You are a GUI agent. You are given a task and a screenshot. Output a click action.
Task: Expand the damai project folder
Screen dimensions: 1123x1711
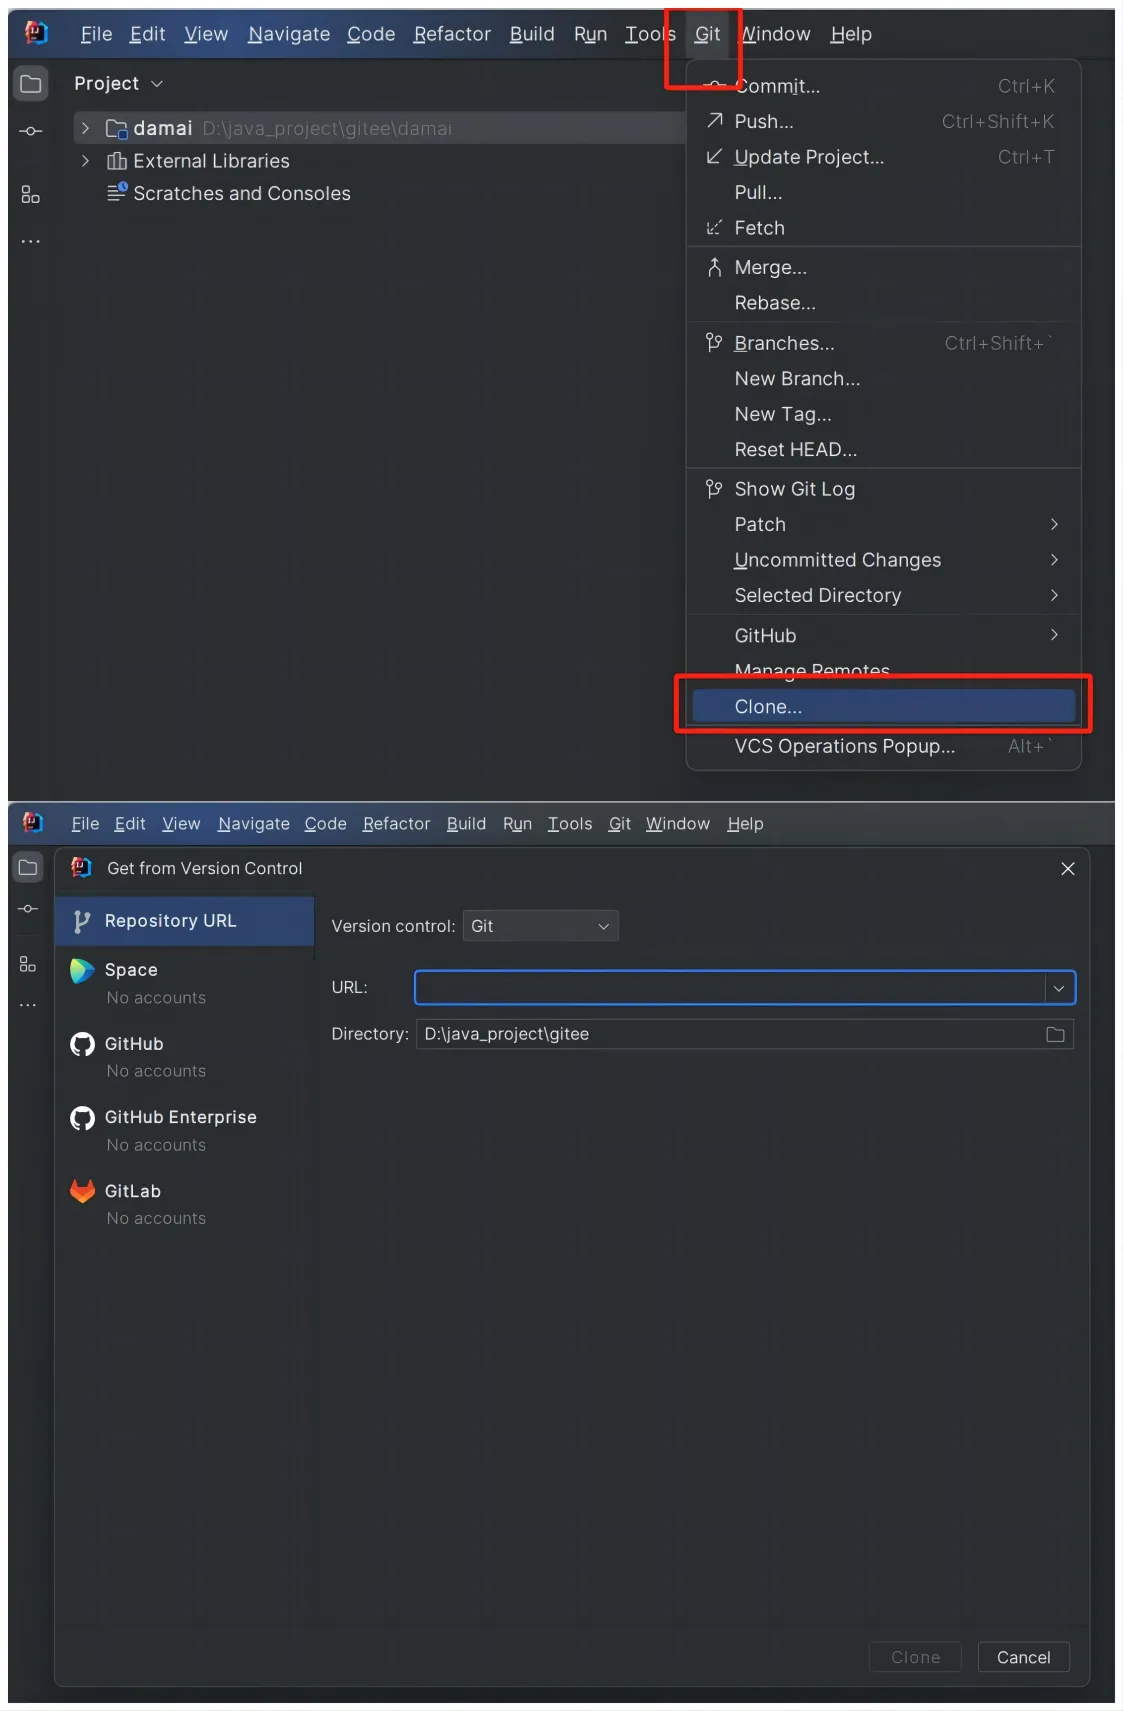[x=86, y=128]
